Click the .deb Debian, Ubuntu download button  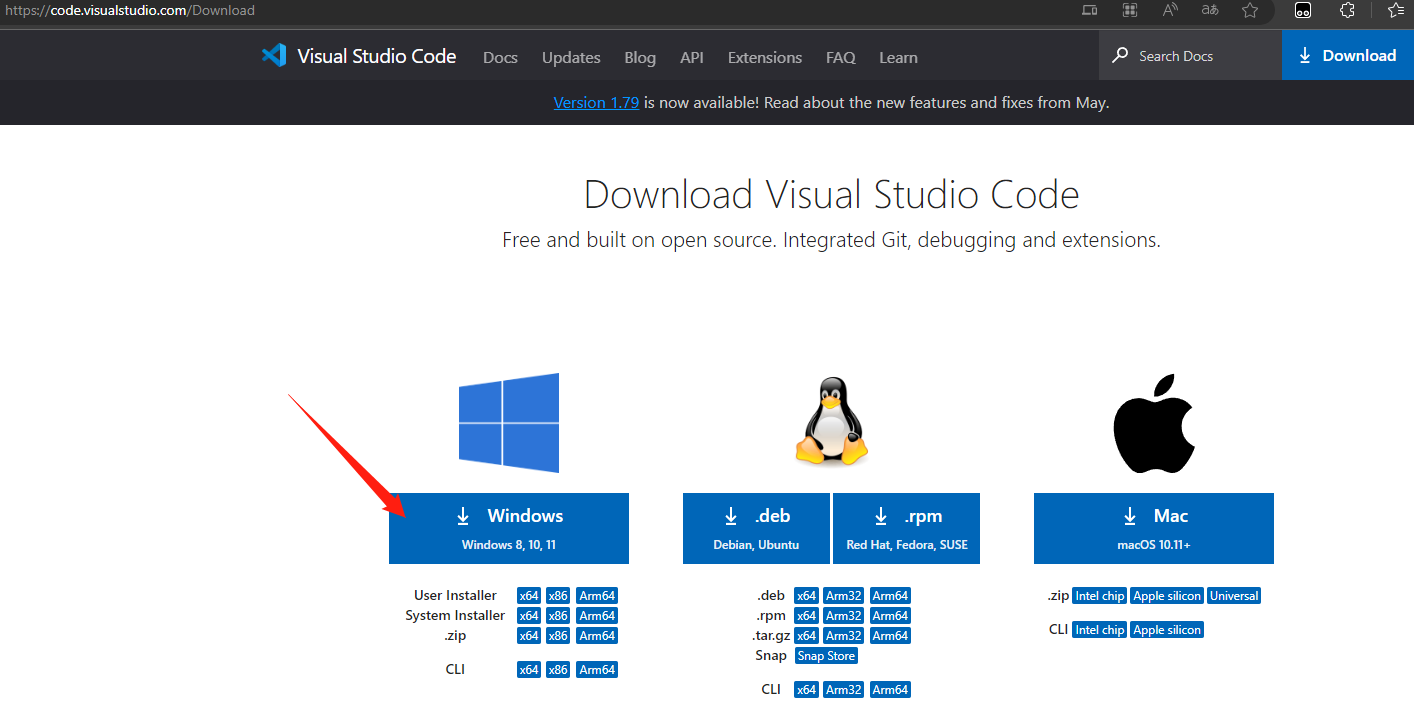756,528
